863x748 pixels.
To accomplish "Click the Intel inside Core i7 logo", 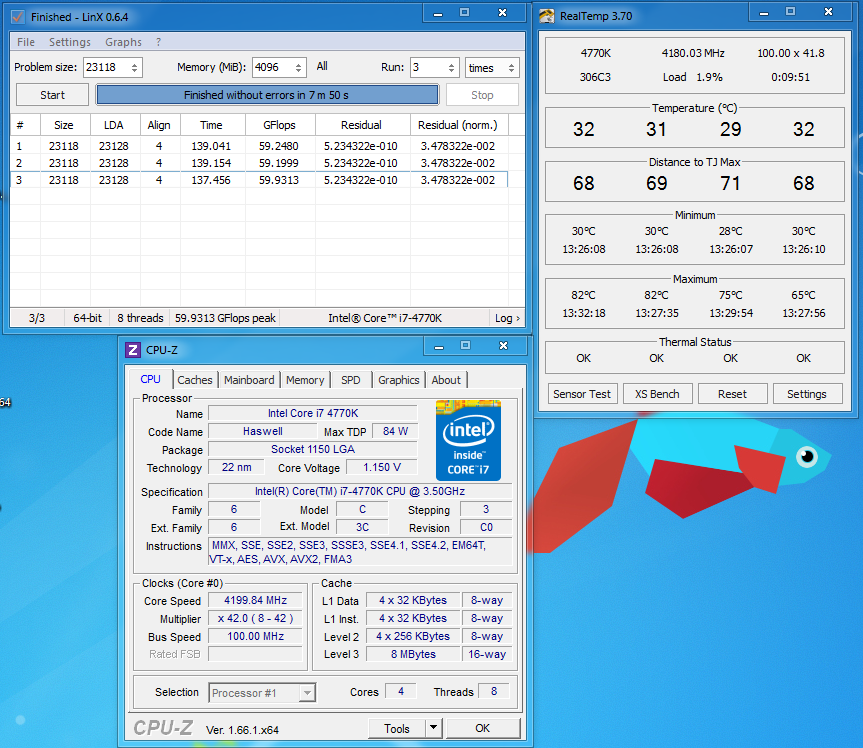I will click(468, 440).
